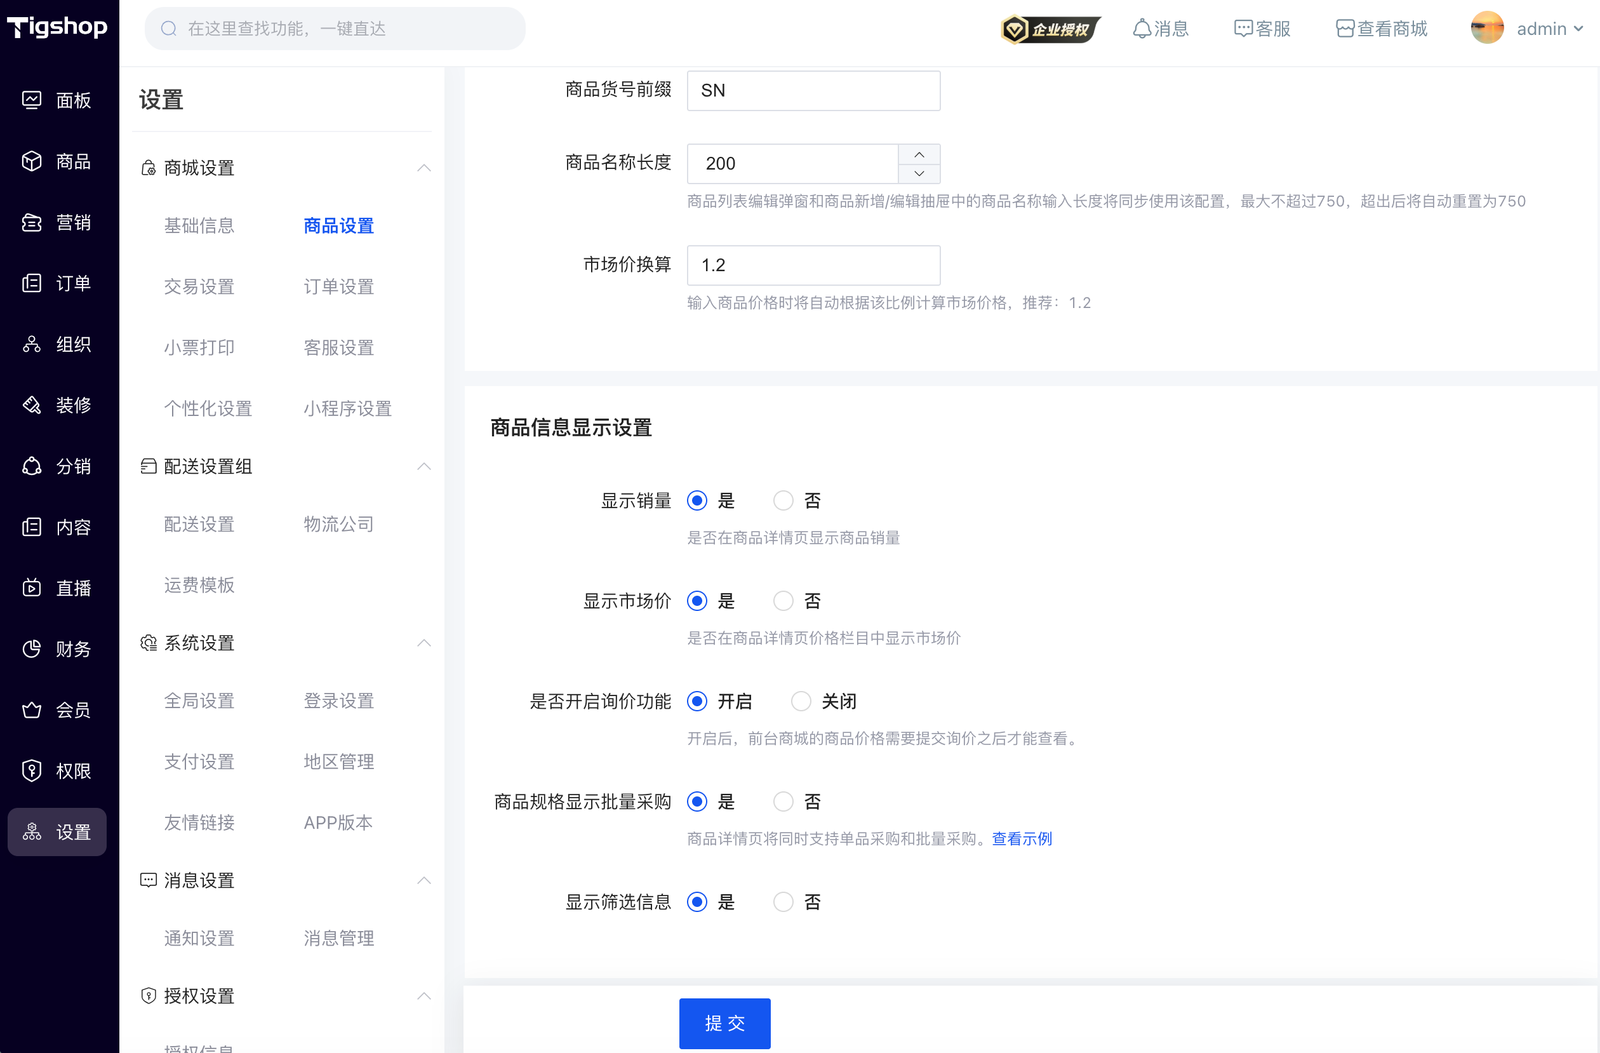
Task: Open 客服 customer service chat icon
Action: pos(1243,29)
